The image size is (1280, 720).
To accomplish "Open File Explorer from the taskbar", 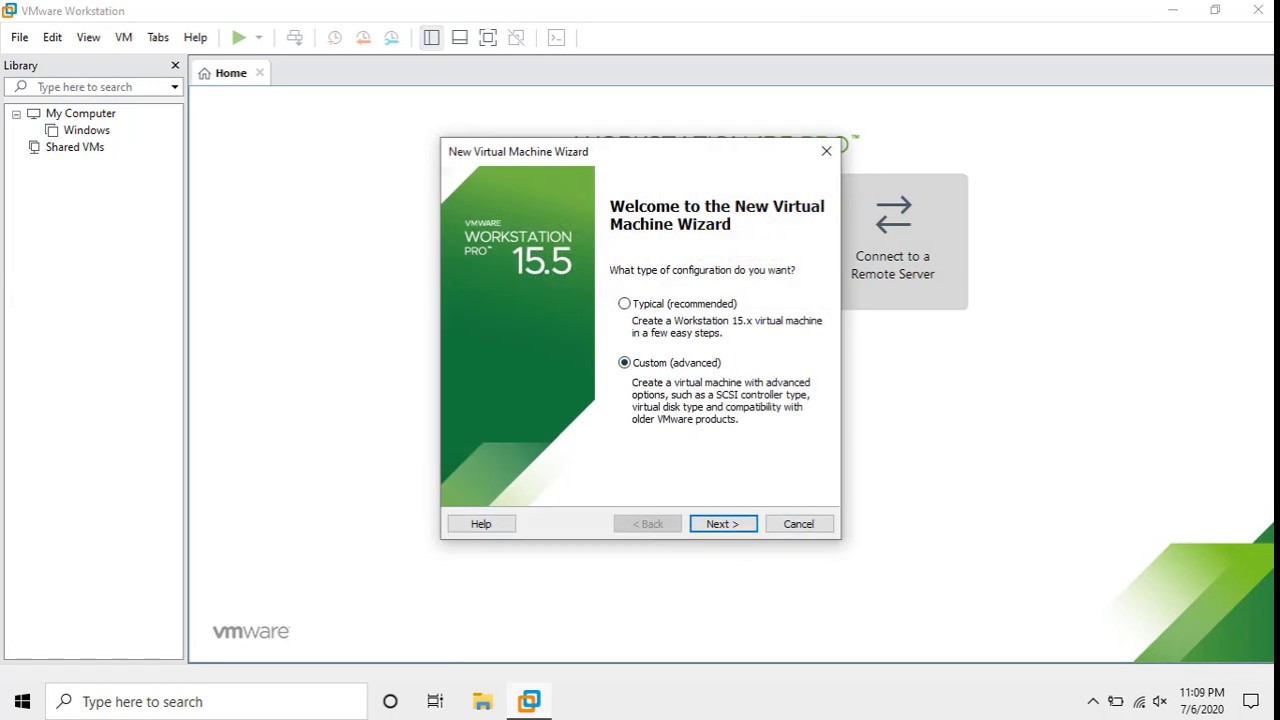I will pos(482,701).
